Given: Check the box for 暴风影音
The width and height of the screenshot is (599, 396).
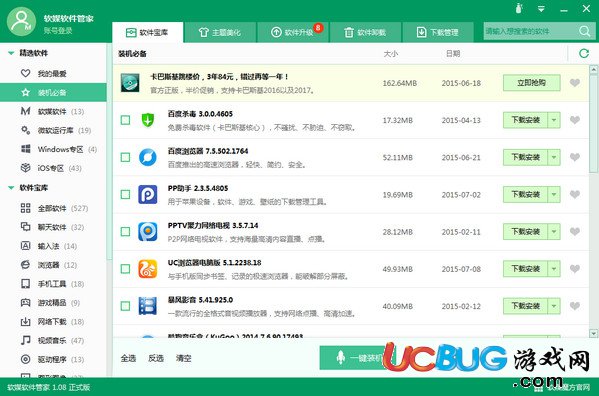Looking at the screenshot, I should tap(125, 306).
